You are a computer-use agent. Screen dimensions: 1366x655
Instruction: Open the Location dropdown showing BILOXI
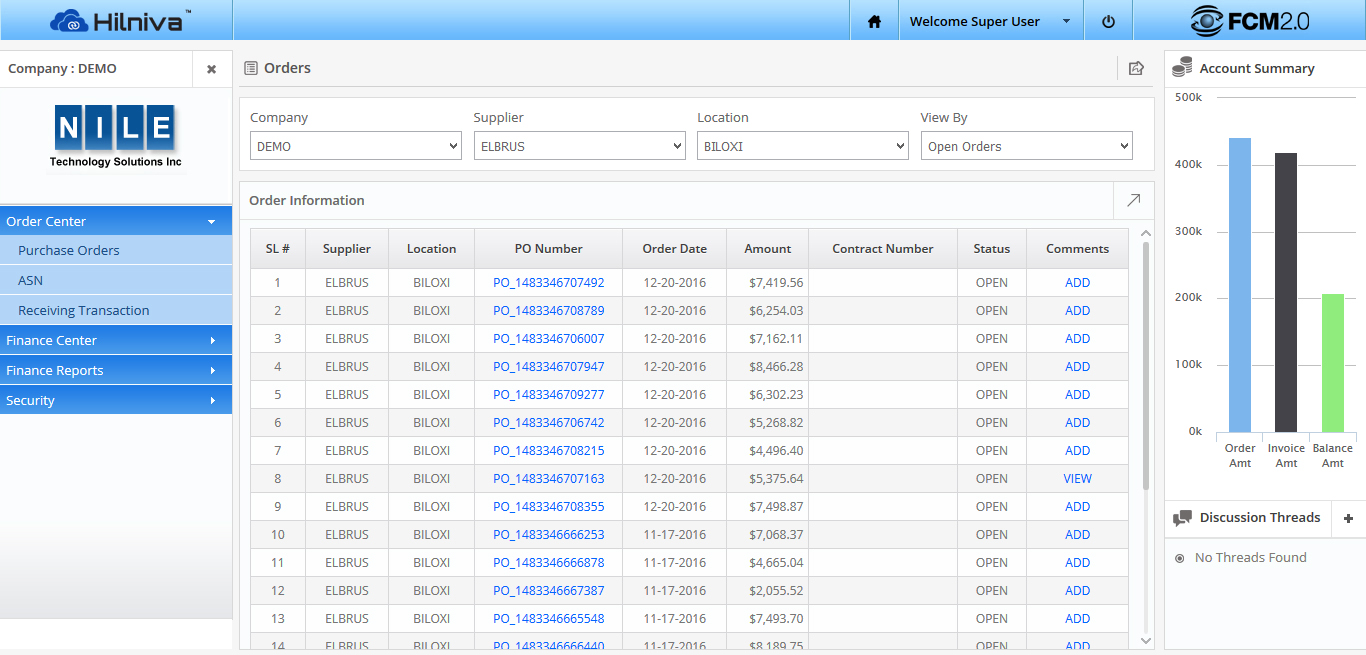point(802,146)
